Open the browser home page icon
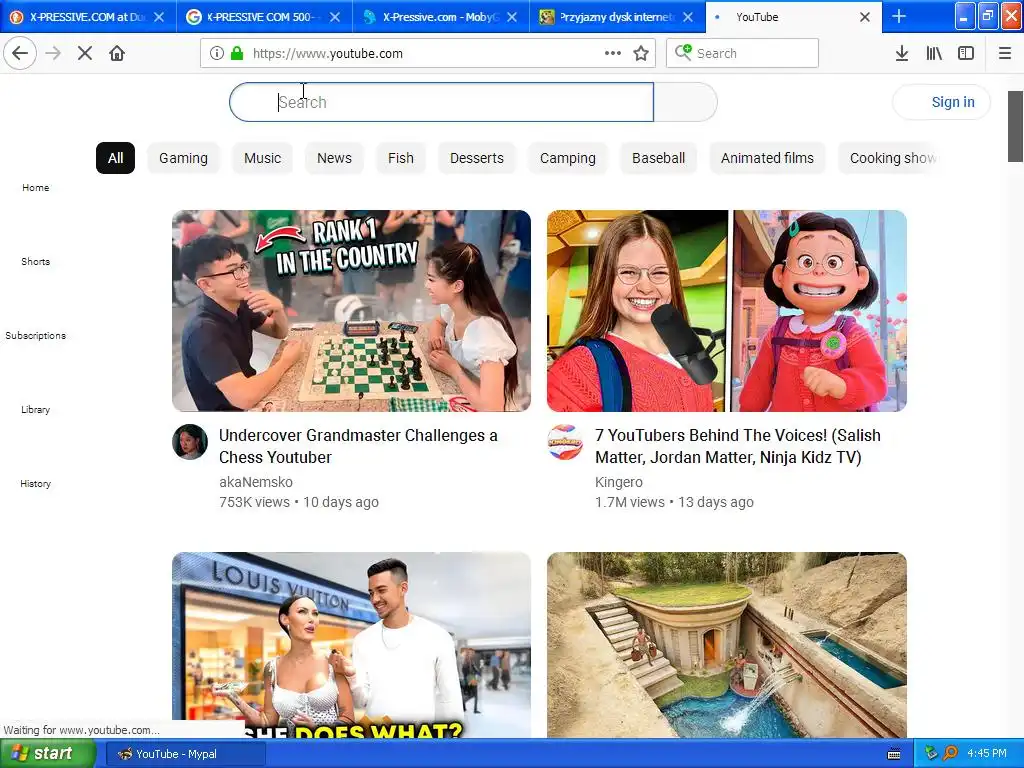Image resolution: width=1024 pixels, height=768 pixels. [x=117, y=53]
